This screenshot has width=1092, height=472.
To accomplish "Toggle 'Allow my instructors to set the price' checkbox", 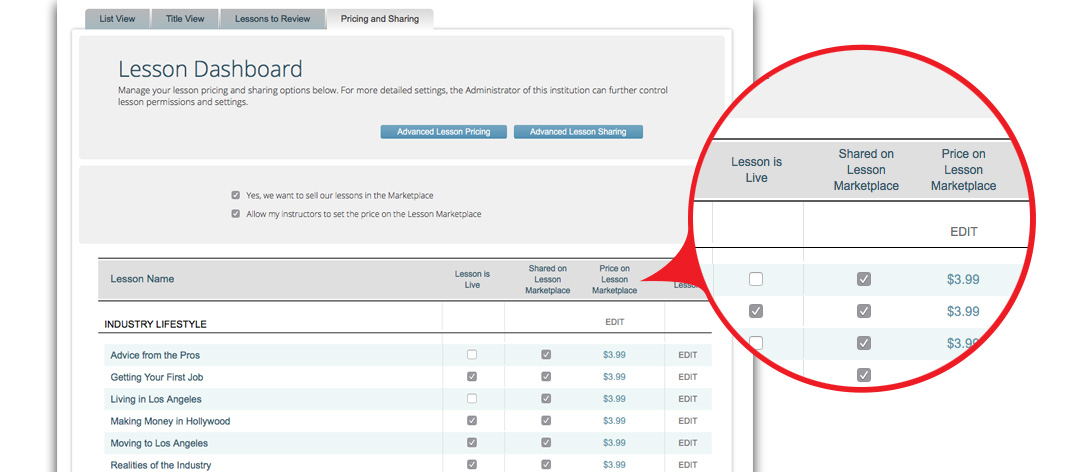I will [x=235, y=214].
